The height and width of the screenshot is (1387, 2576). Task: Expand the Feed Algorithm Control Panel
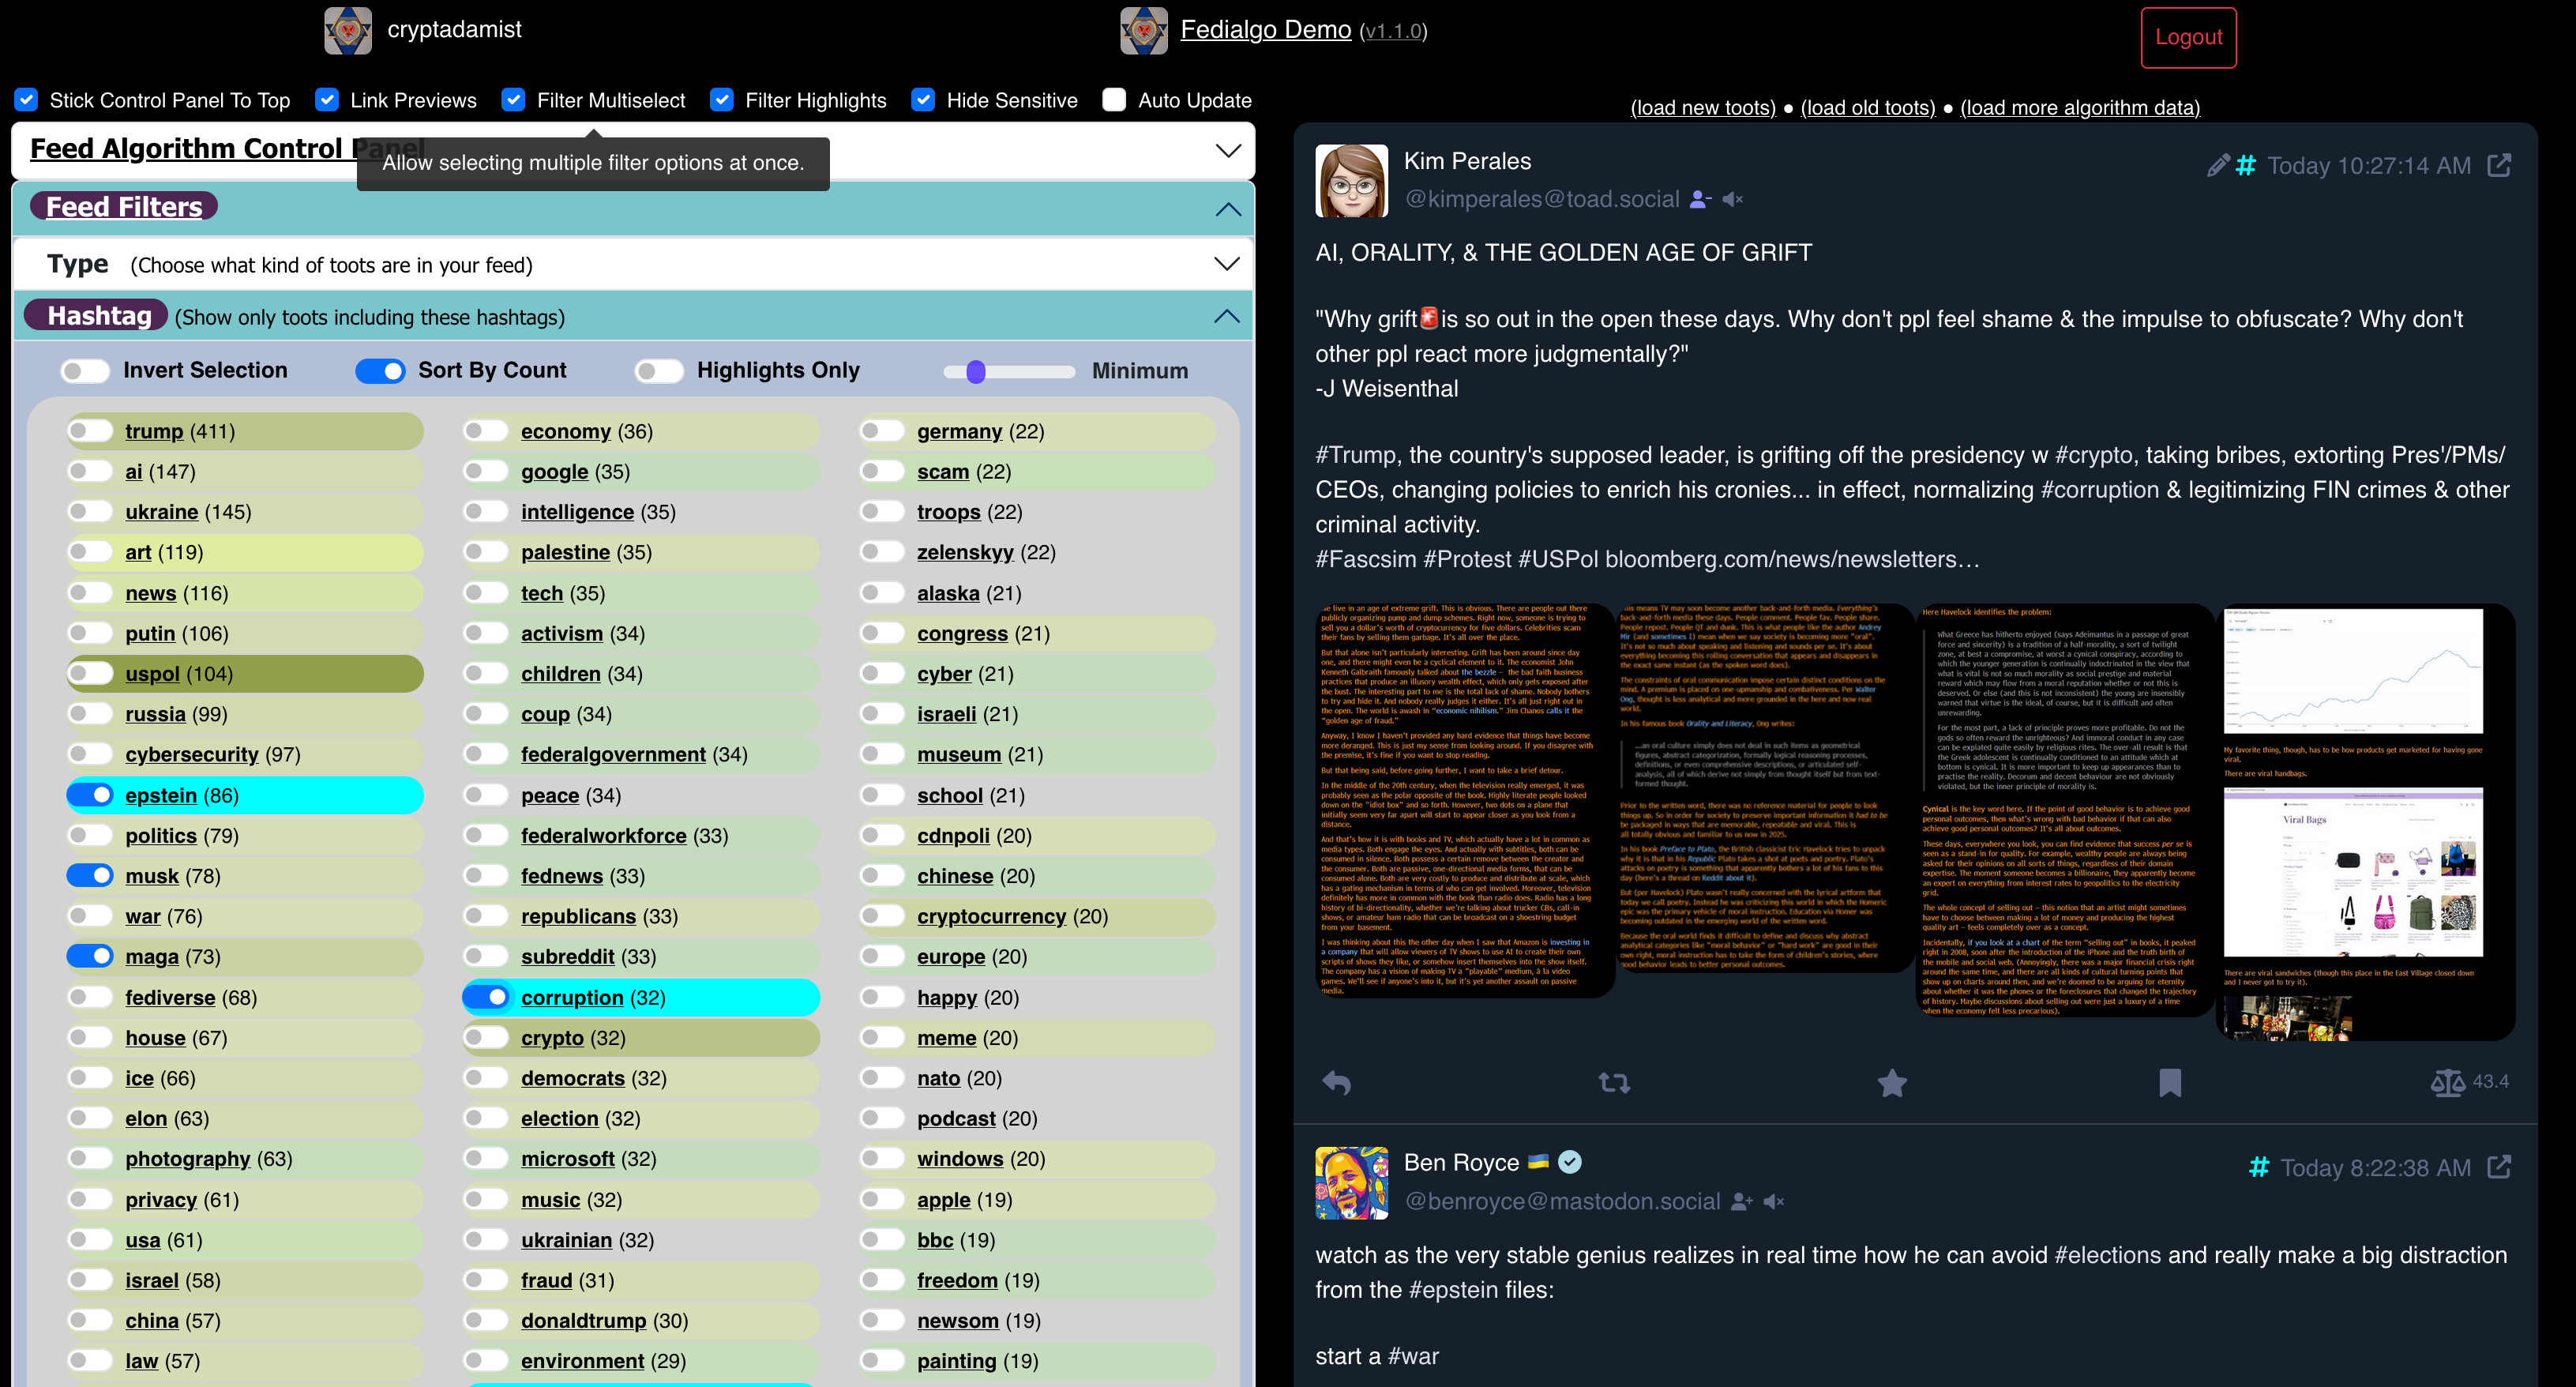coord(1227,150)
